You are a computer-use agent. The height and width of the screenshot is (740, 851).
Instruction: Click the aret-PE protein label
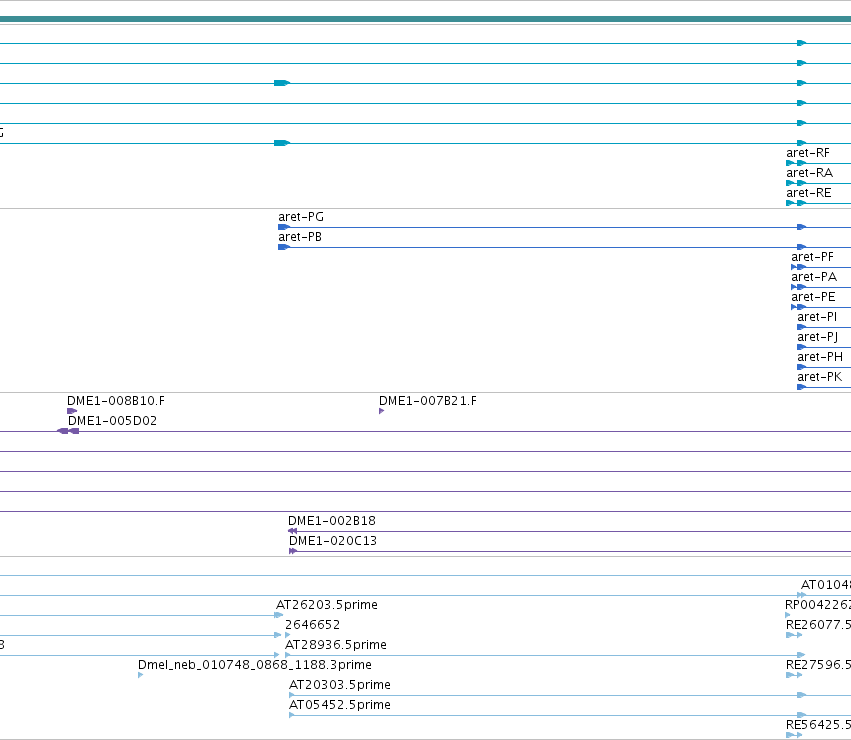pos(813,298)
